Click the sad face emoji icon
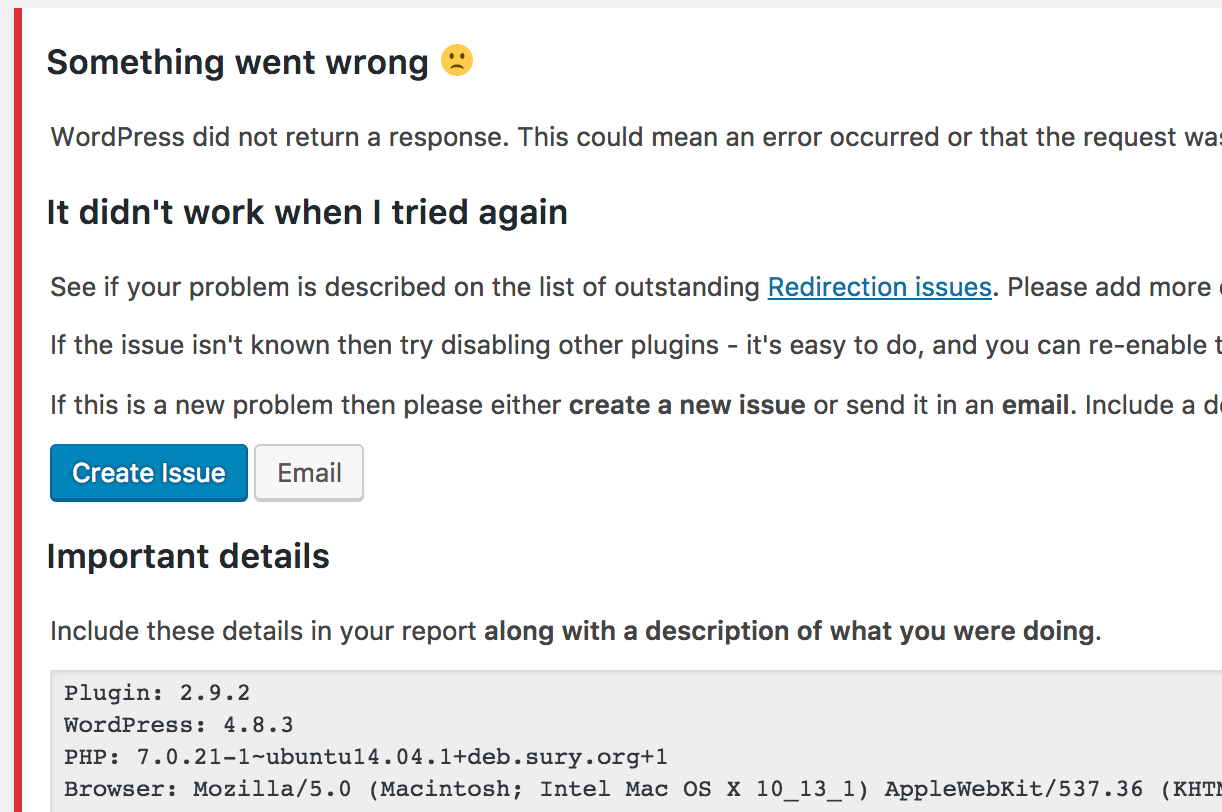 tap(457, 61)
